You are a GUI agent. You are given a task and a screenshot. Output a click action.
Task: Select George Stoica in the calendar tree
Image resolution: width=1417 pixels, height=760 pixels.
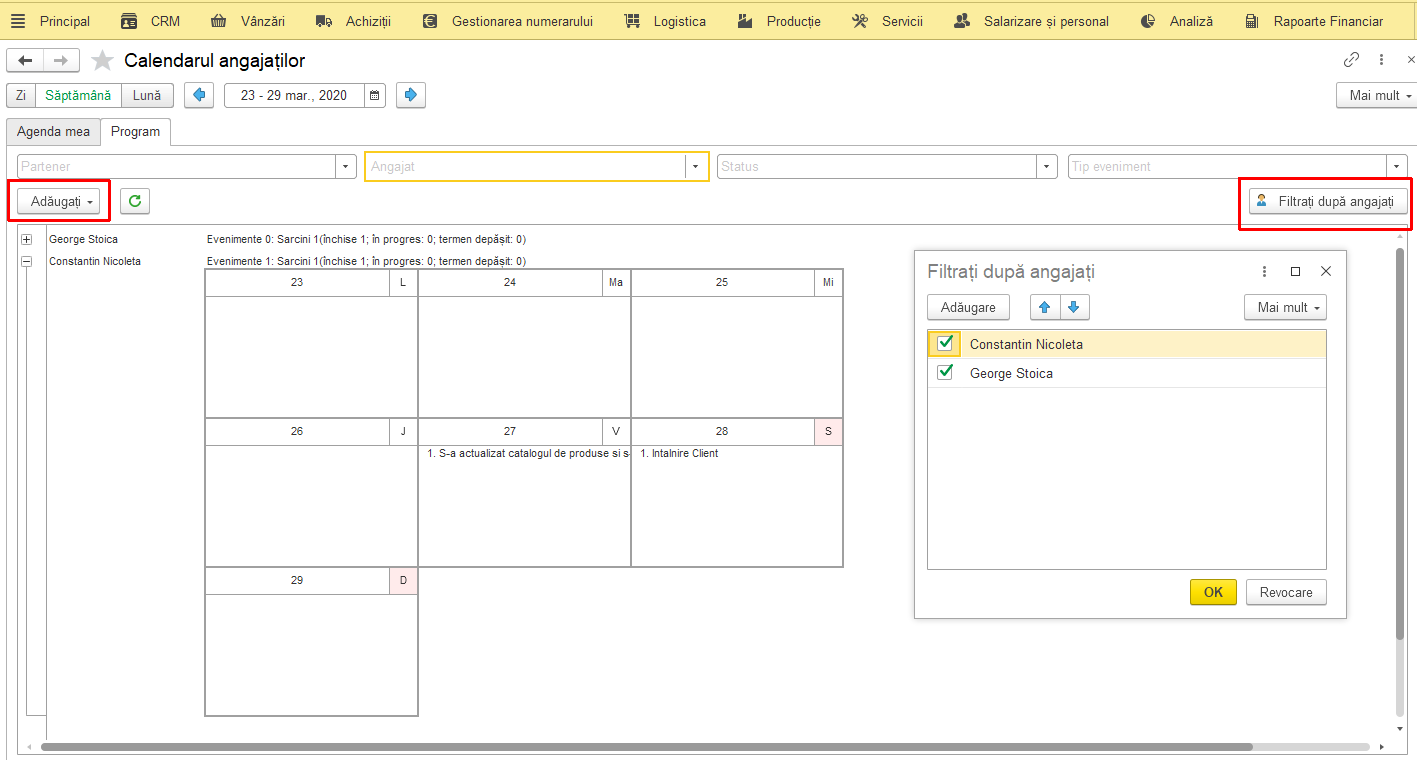tap(83, 239)
